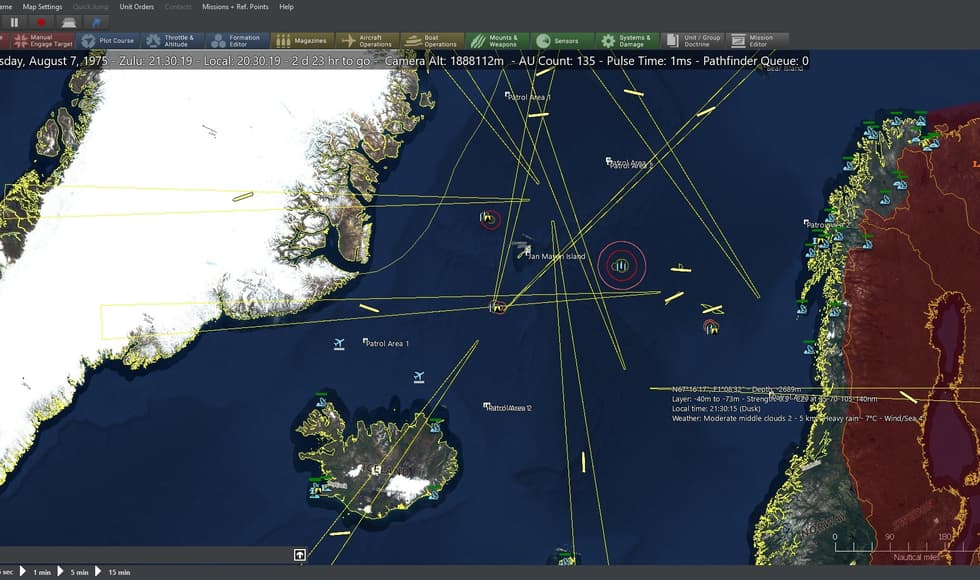The image size is (980, 580).
Task: Open the Aircraft Operations panel
Action: click(x=368, y=41)
